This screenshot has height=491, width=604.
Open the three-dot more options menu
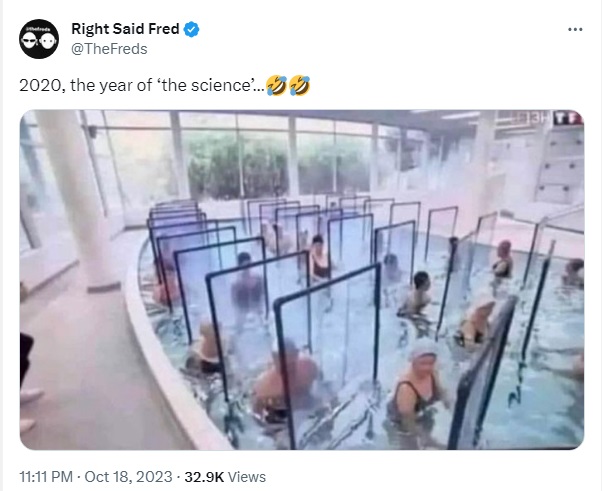575,29
